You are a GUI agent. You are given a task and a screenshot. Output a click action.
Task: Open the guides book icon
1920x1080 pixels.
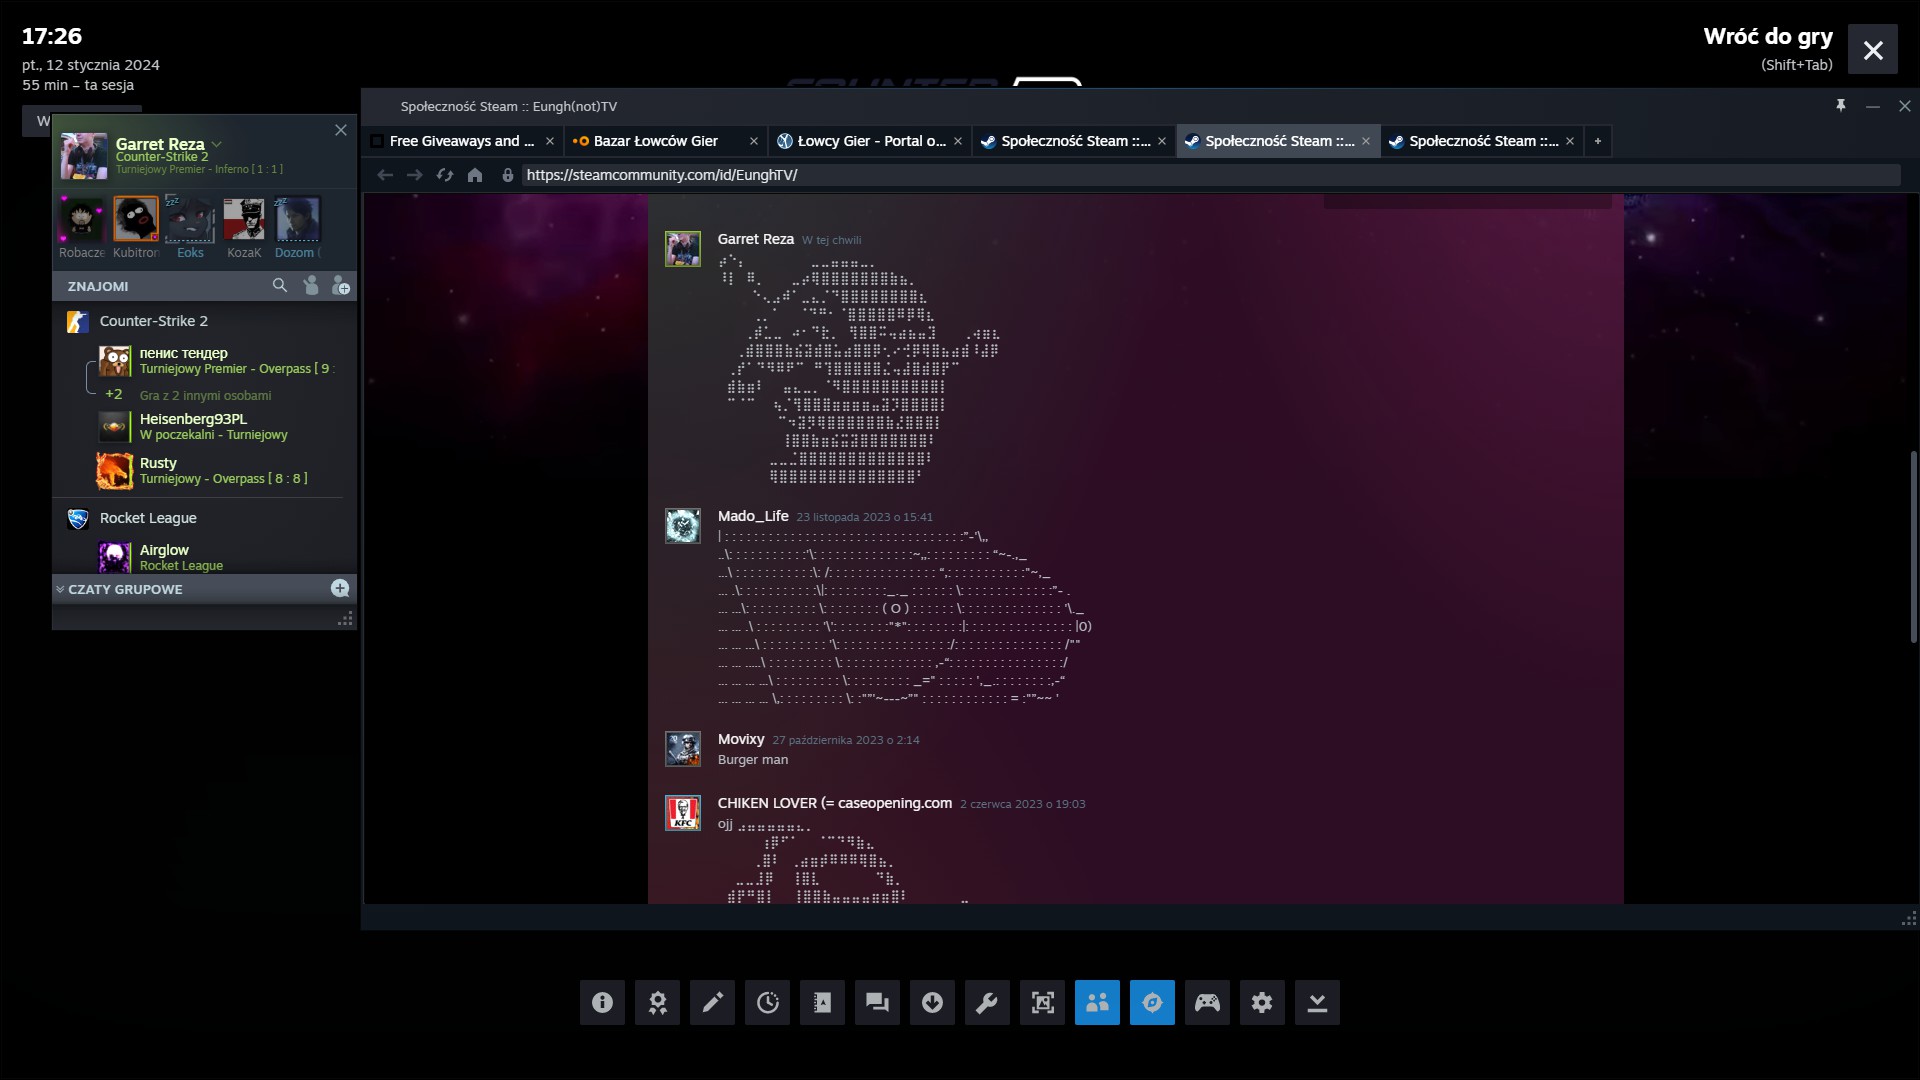tap(822, 1002)
